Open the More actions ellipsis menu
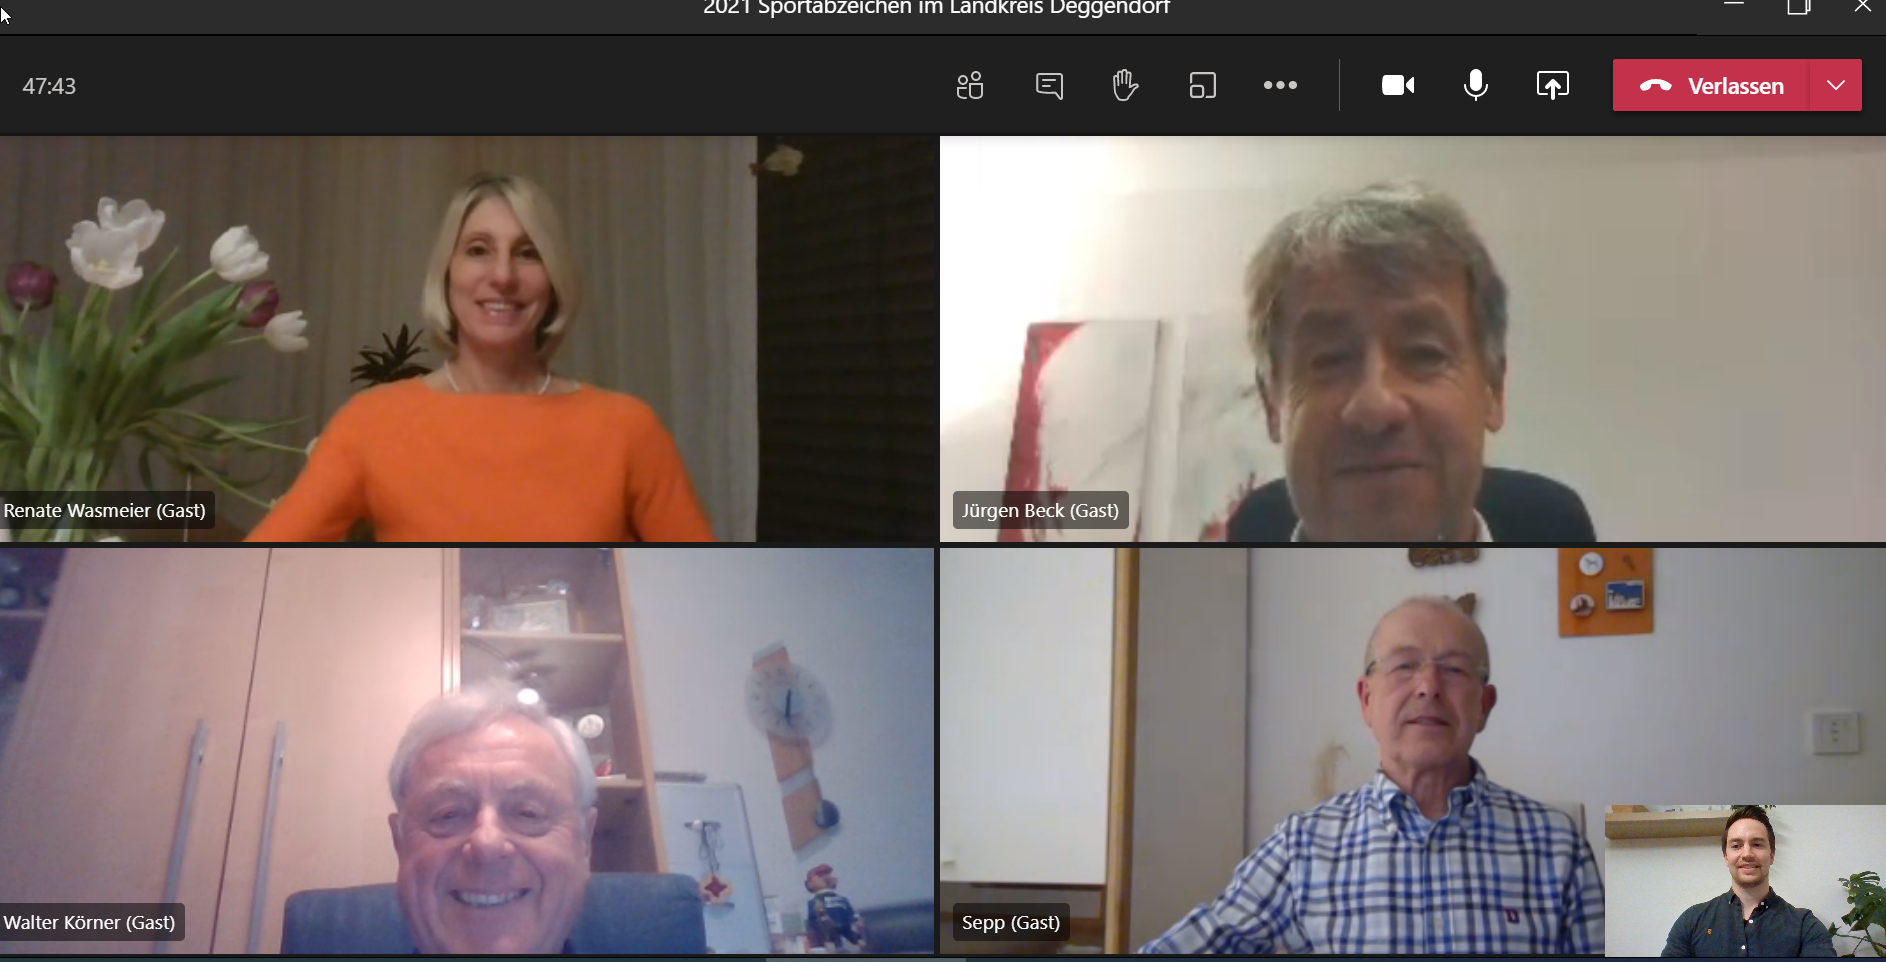Screen dimensions: 1886x962 1280,86
